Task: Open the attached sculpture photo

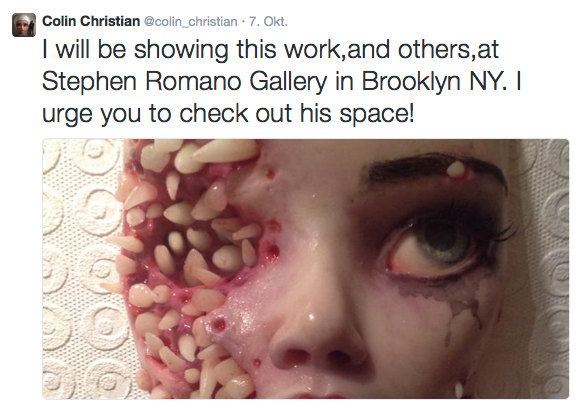Action: tap(305, 269)
